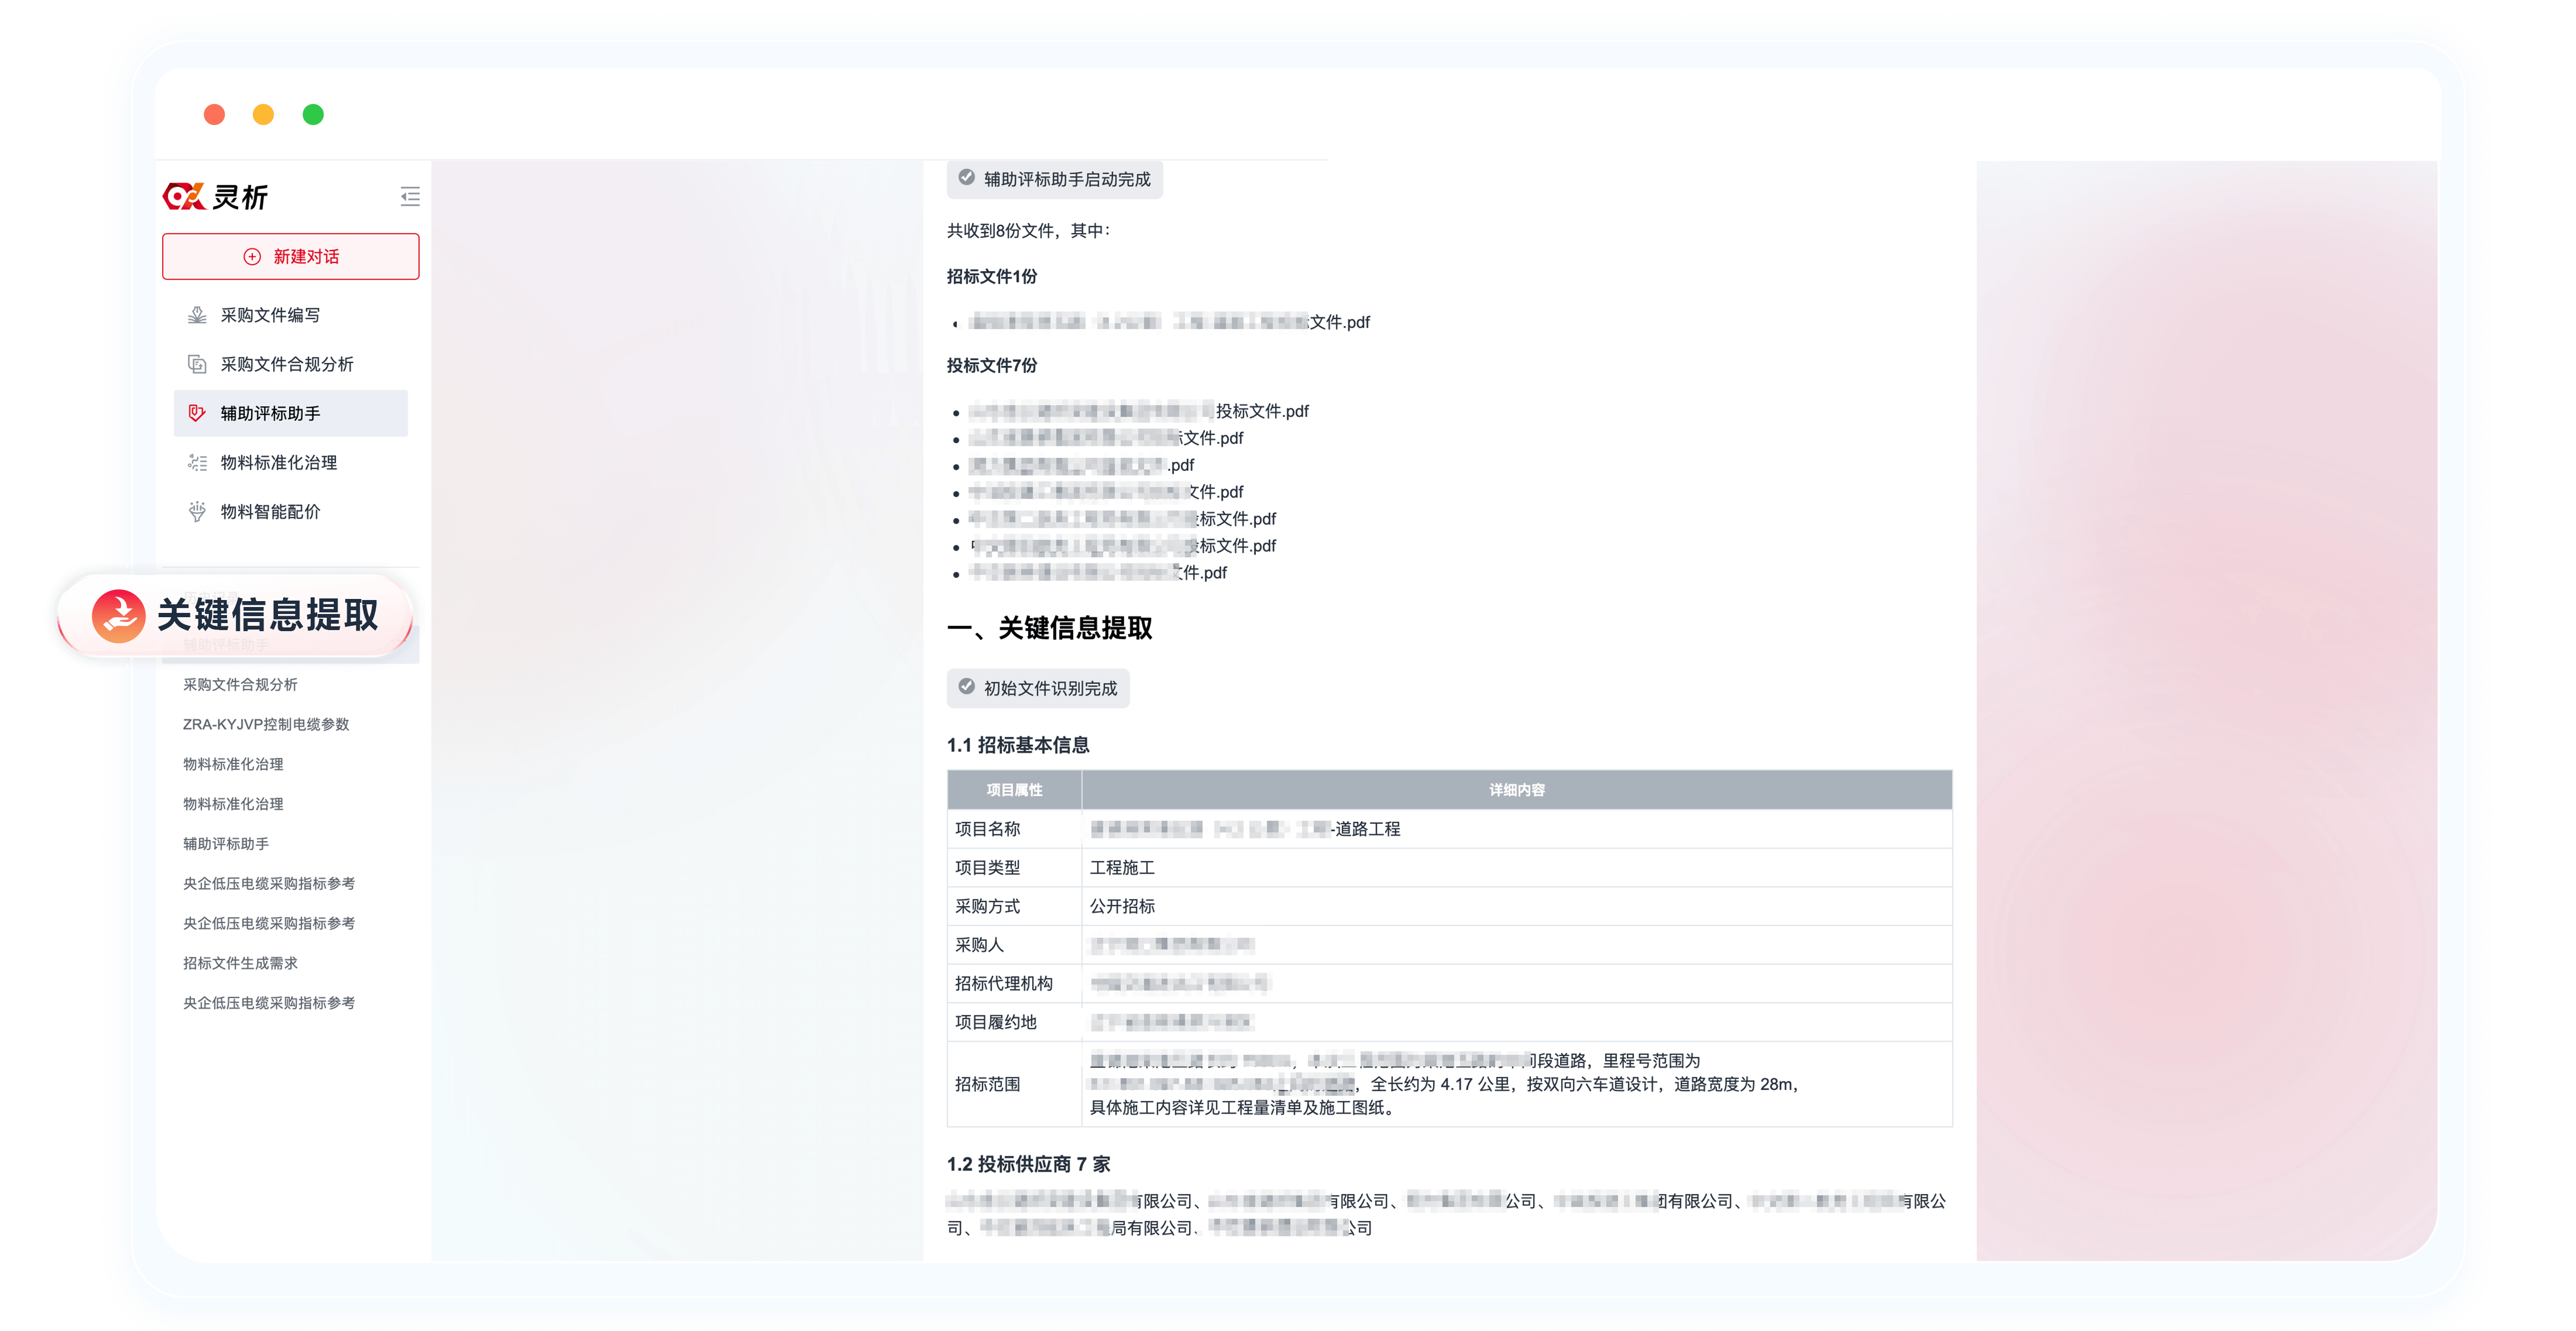Open first 物料标准化治理 history entry
Viewport: 2576px width, 1331px height.
233,764
